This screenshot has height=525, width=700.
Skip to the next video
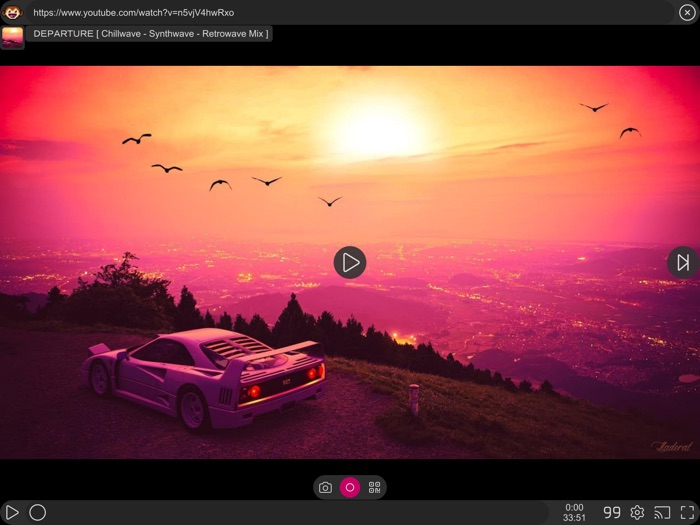coord(683,262)
